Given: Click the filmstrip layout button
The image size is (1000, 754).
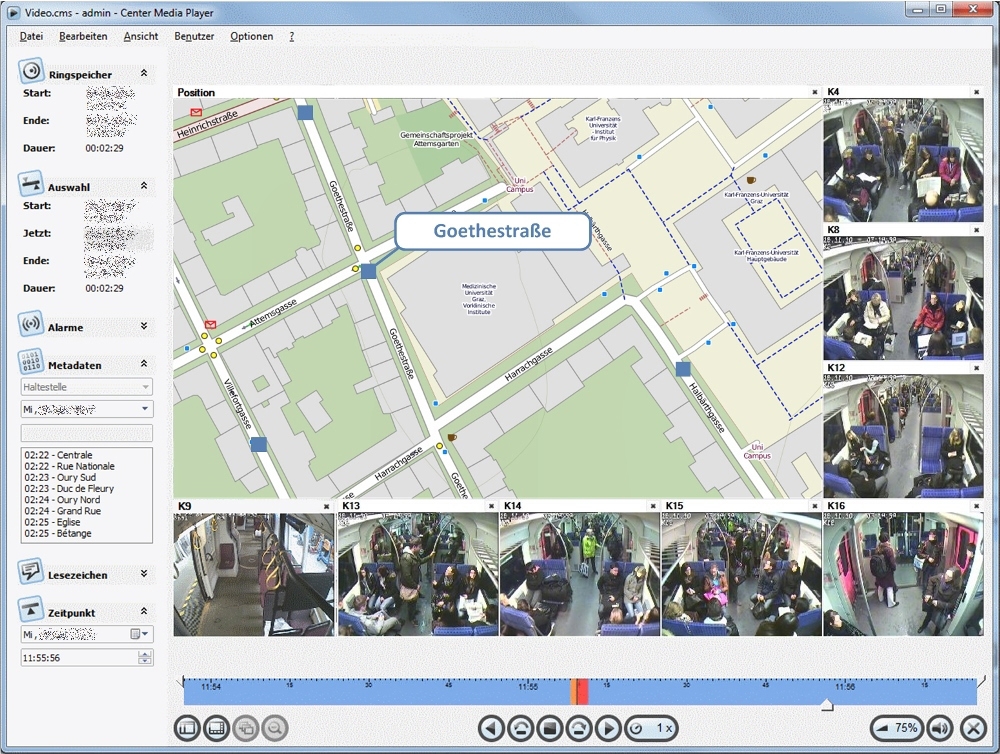Looking at the screenshot, I should coord(216,728).
